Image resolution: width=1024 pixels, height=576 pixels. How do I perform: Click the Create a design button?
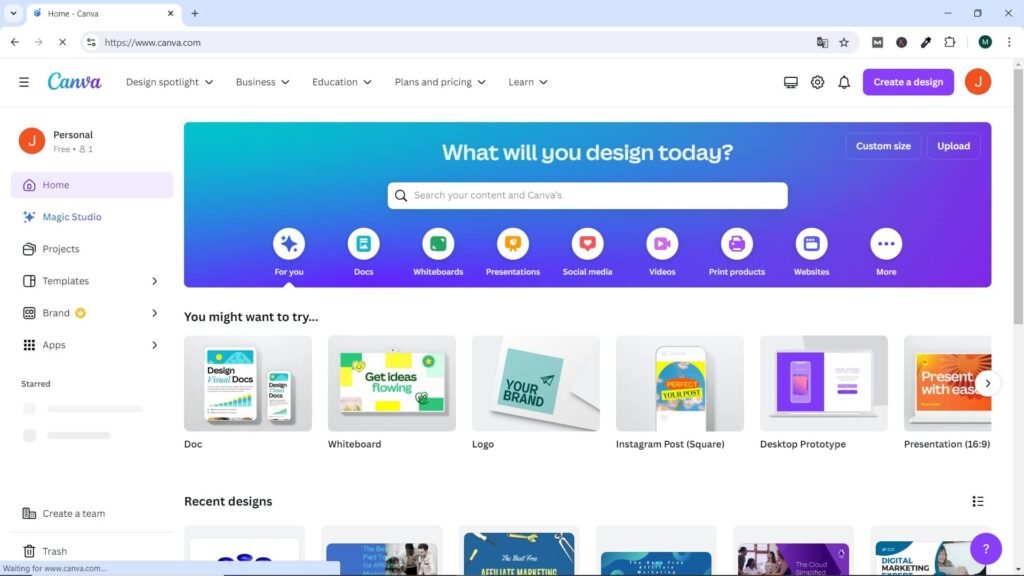pos(908,82)
